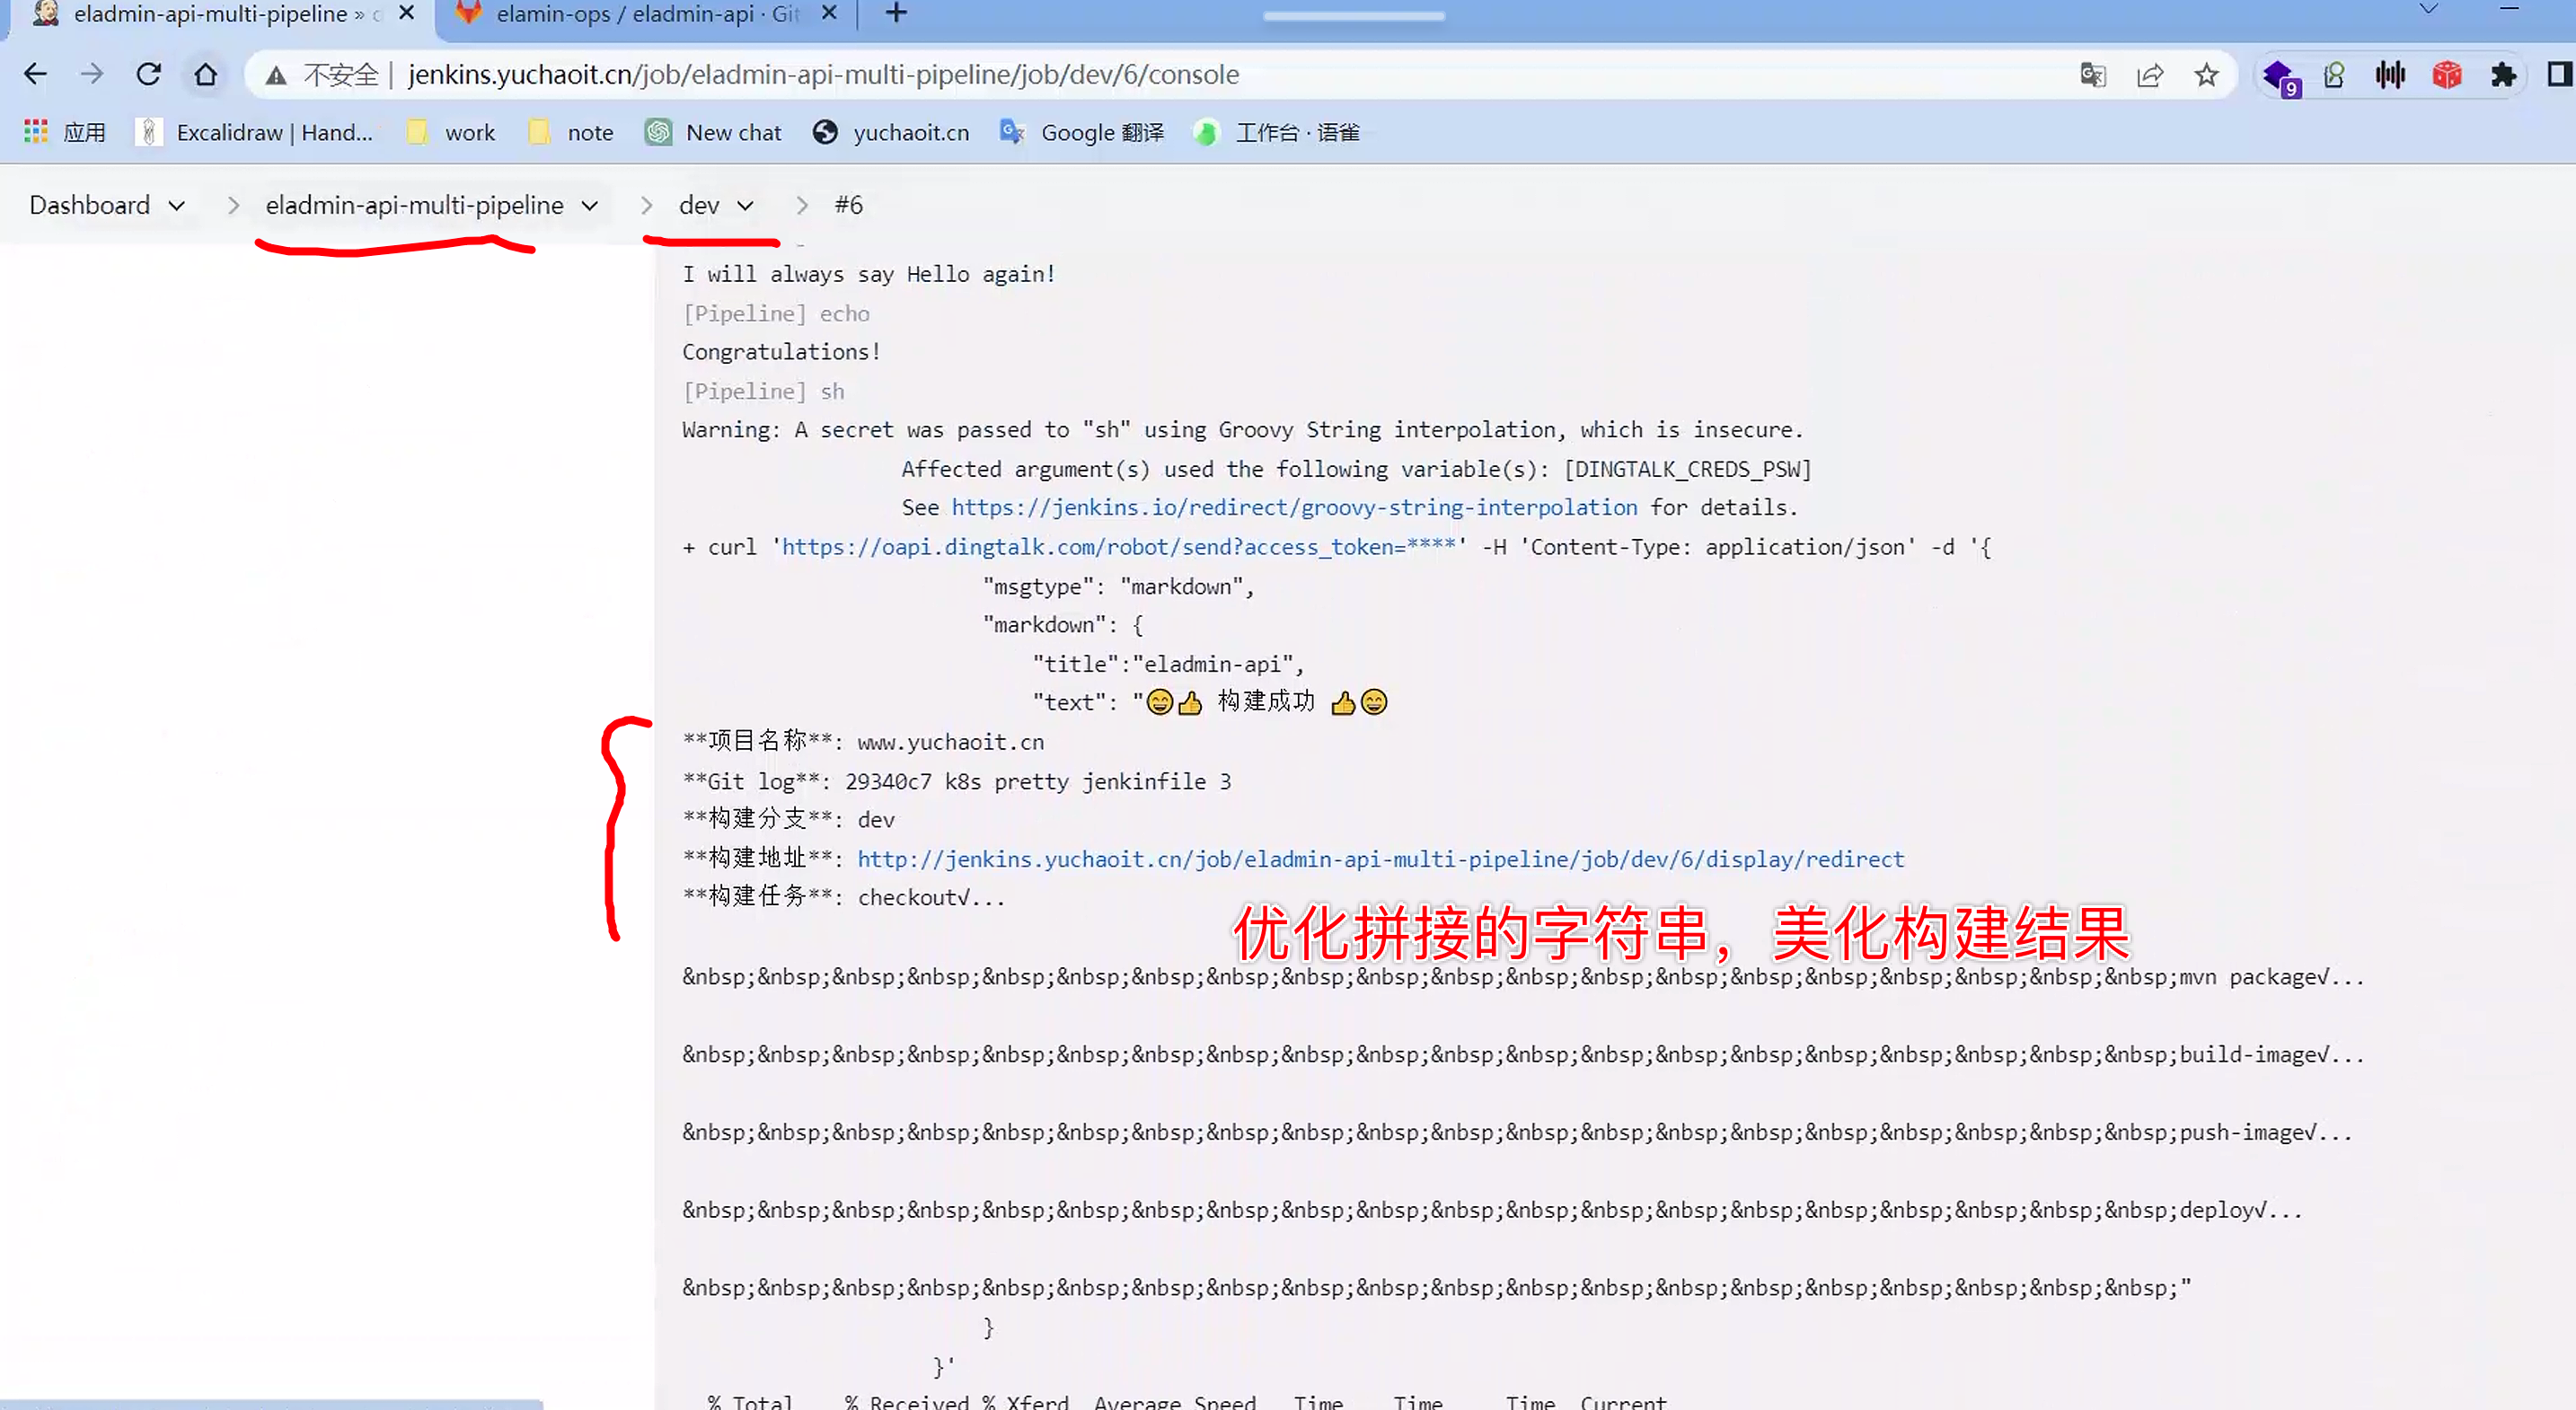Viewport: 2576px width, 1410px height.
Task: Click the share page icon
Action: coord(2150,74)
